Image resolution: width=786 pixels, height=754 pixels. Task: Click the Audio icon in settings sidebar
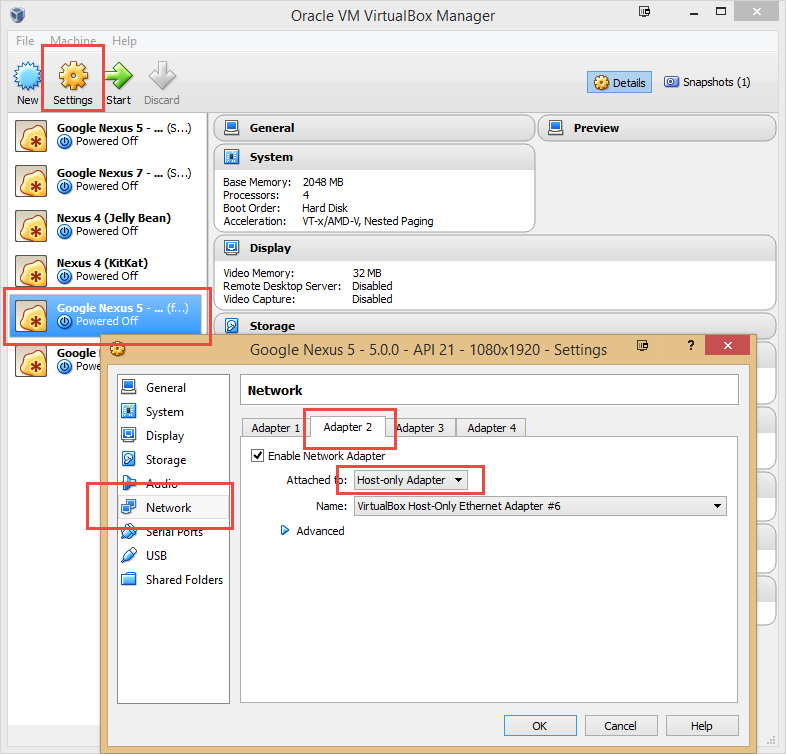pyautogui.click(x=129, y=482)
